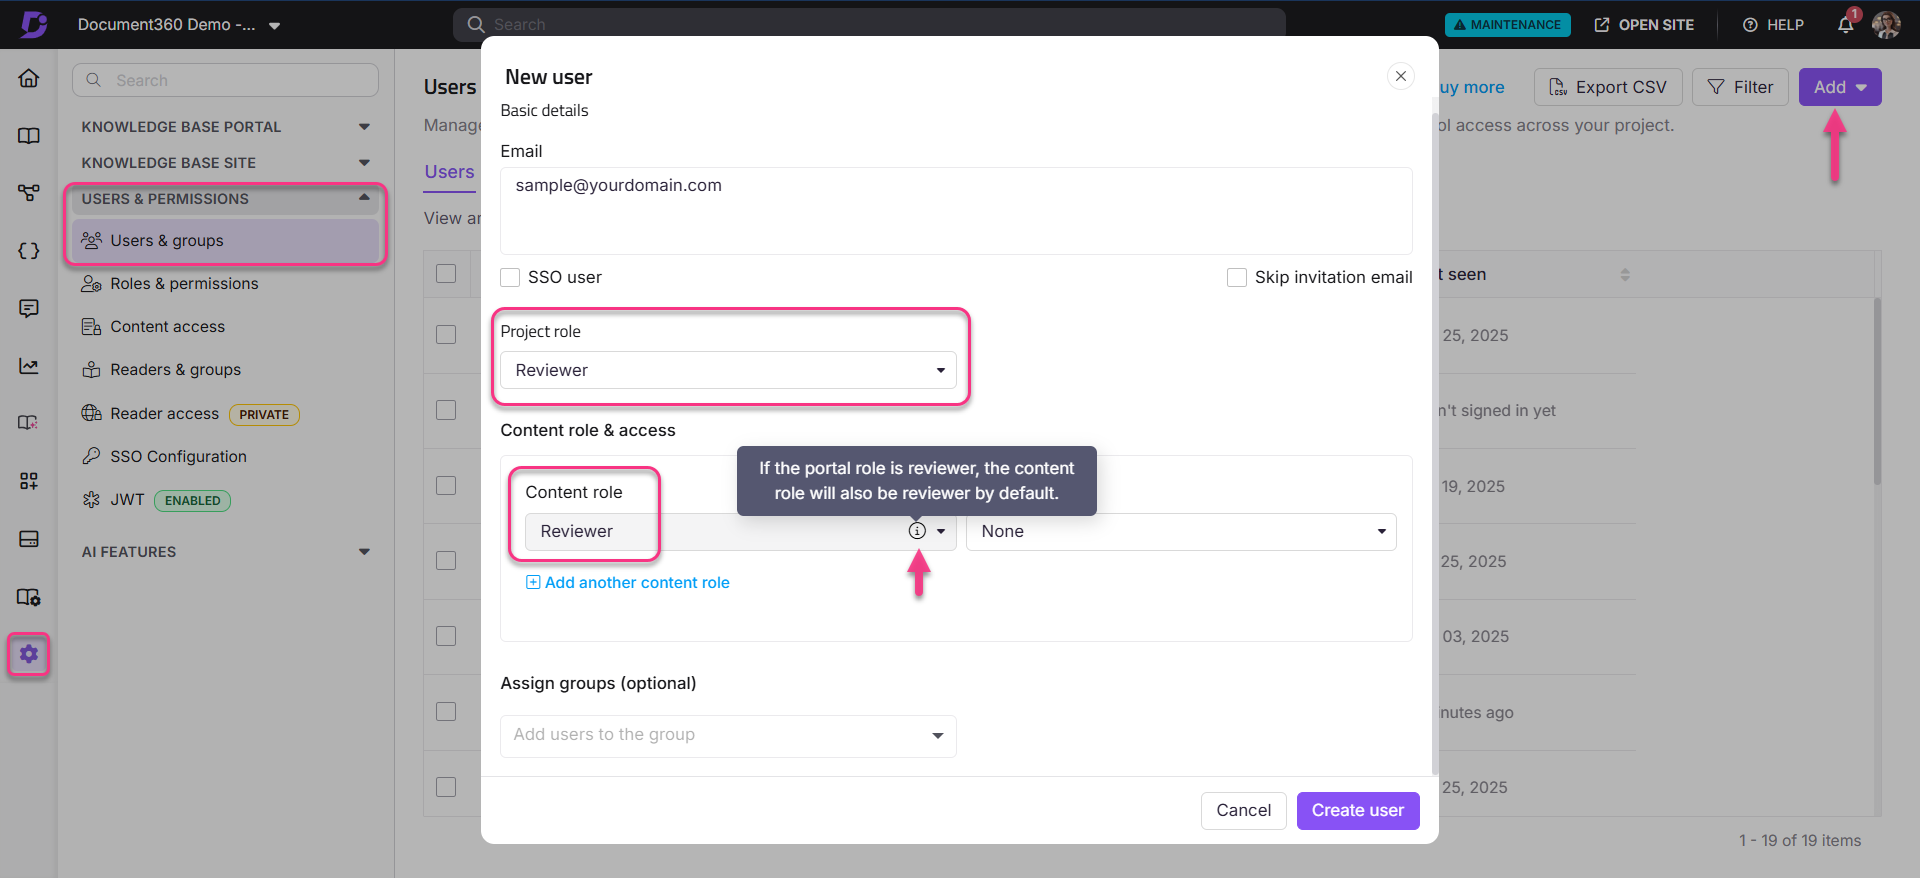Open Add users to the group dropdown
This screenshot has height=878, width=1920.
(728, 736)
